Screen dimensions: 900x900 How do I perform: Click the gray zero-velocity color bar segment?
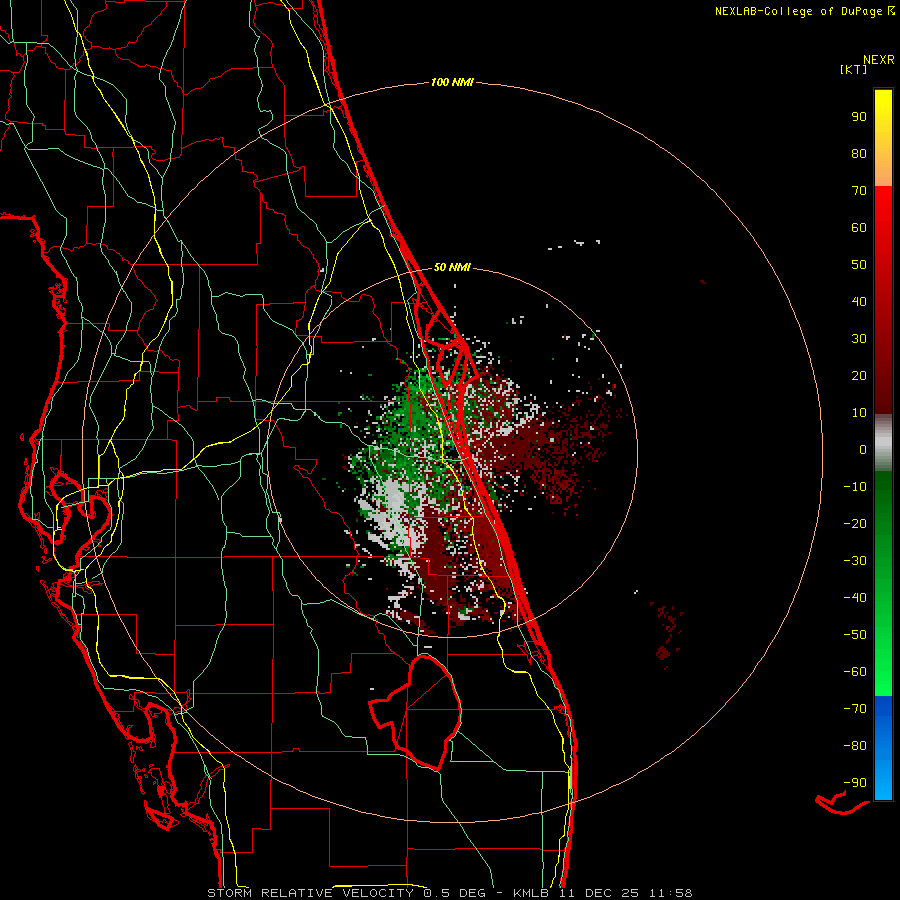coord(883,443)
